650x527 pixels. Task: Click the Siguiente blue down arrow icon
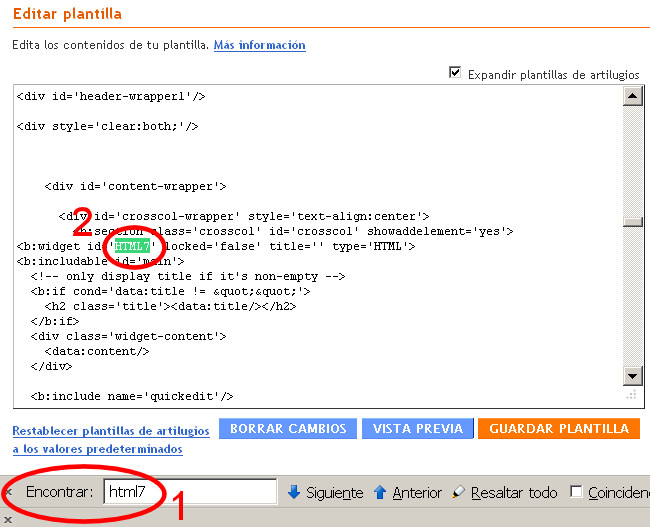click(x=294, y=492)
